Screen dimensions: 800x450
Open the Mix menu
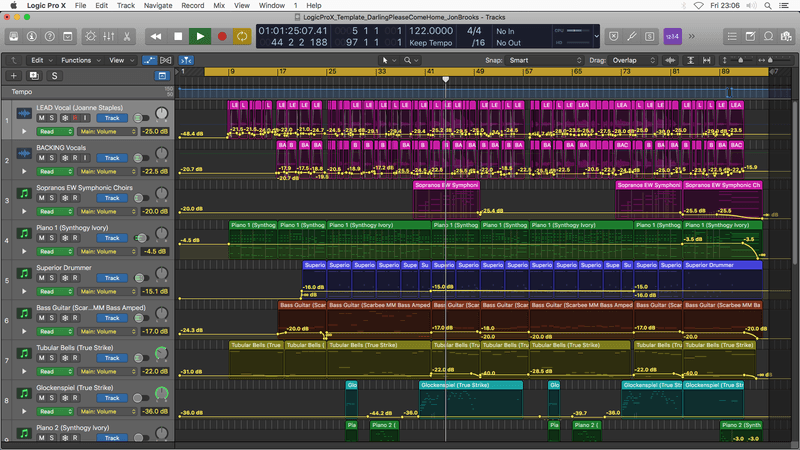(219, 6)
